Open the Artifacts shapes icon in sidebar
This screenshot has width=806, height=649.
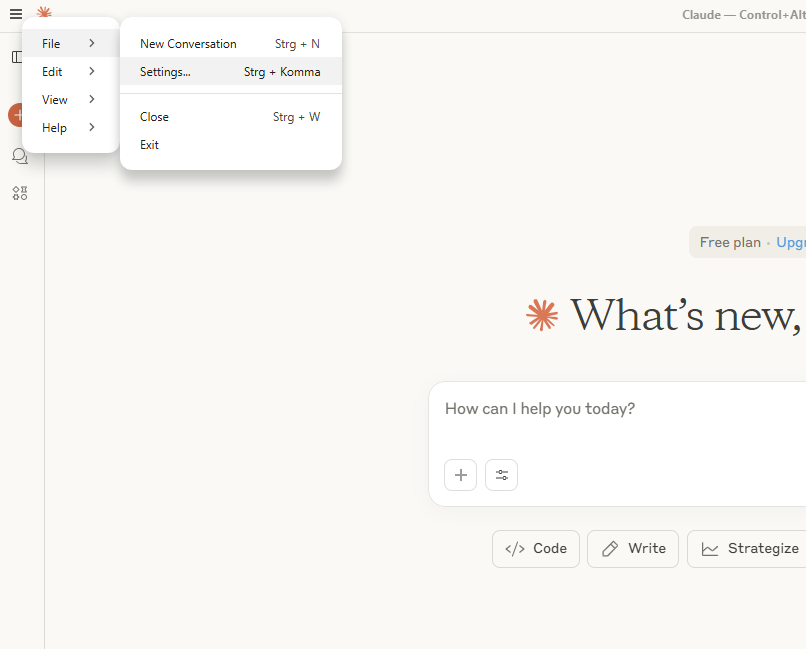(19, 193)
